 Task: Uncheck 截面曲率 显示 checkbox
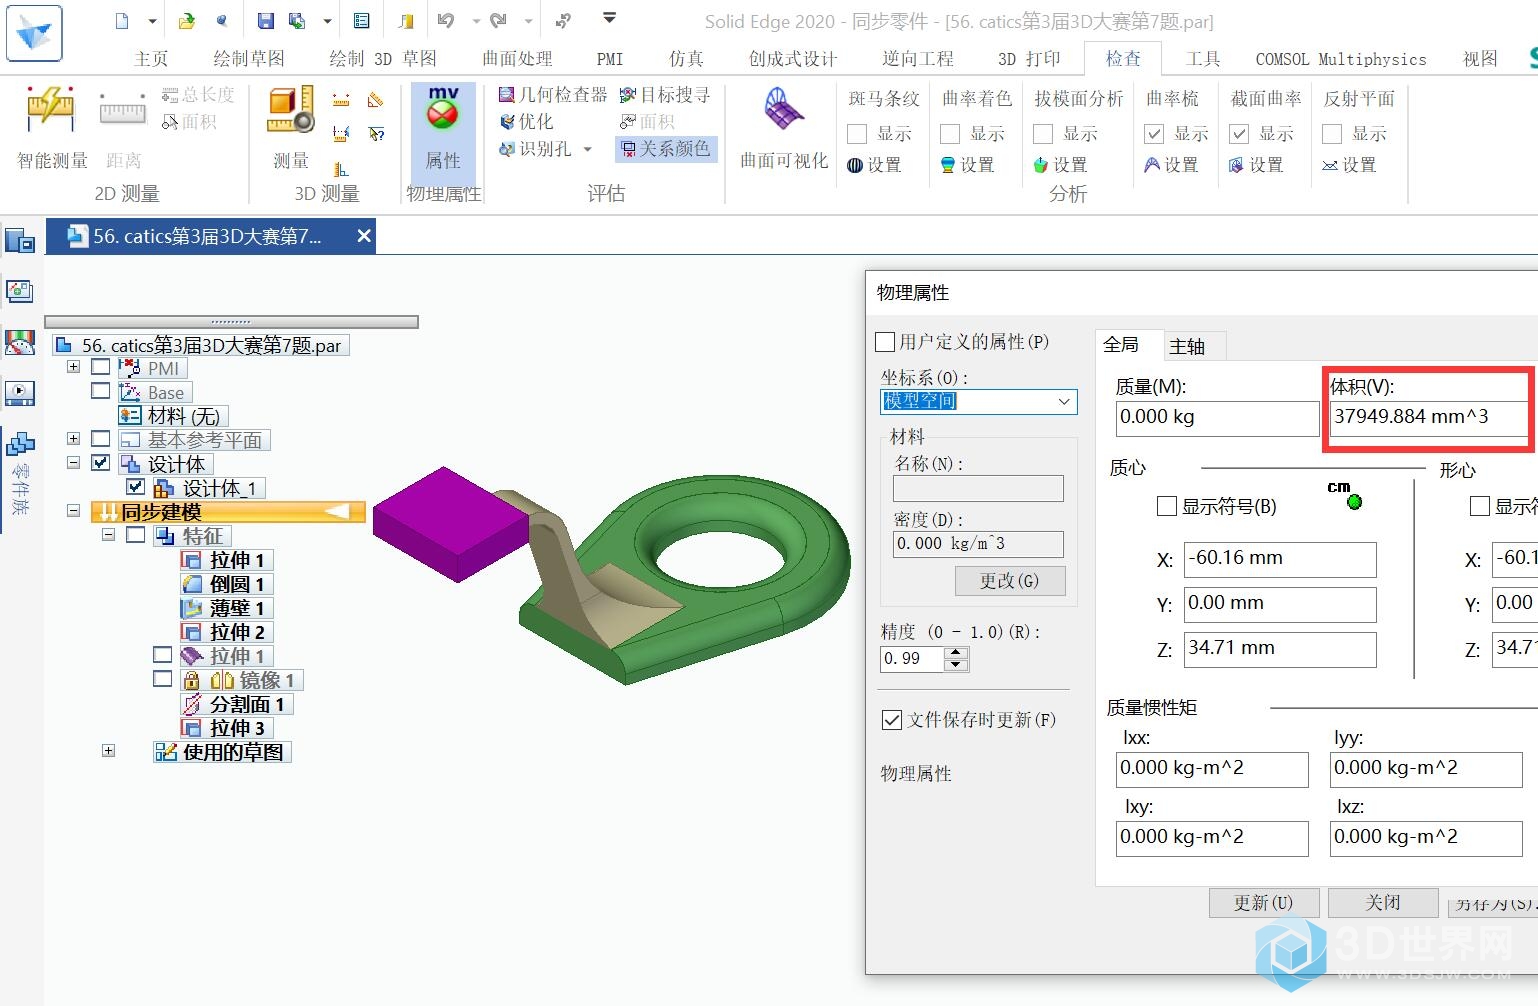pyautogui.click(x=1239, y=134)
